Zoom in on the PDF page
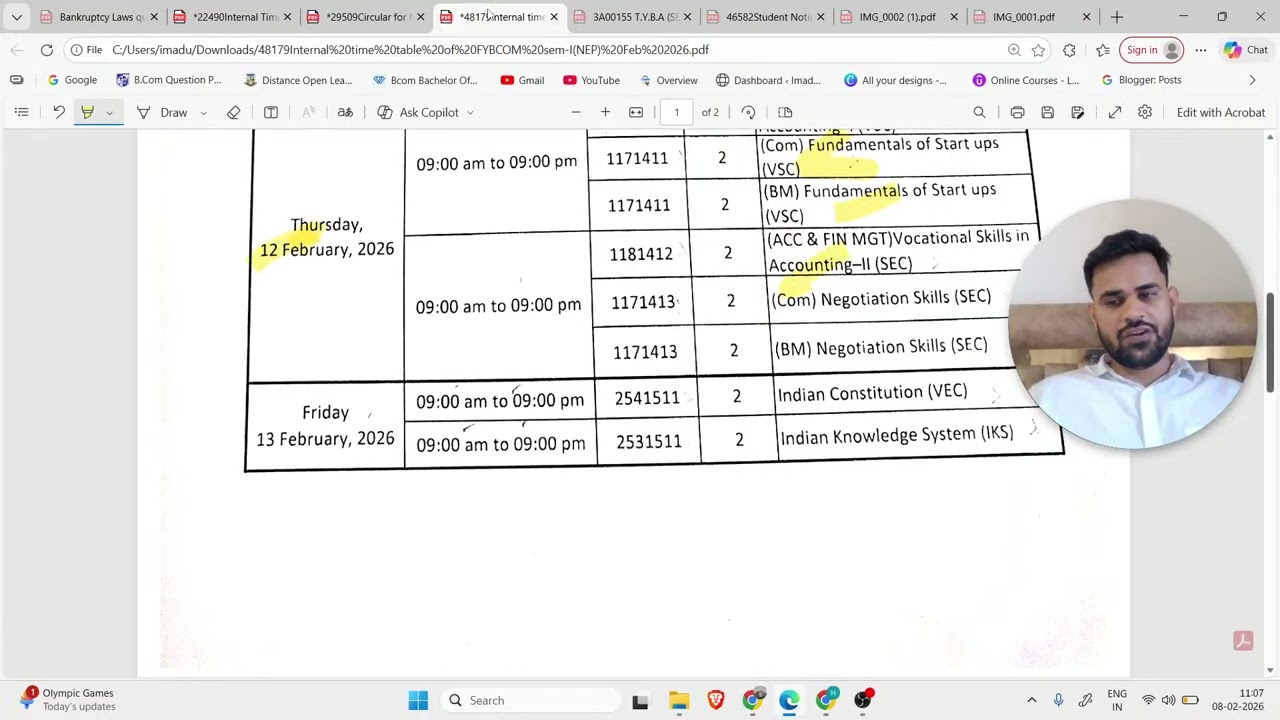 tap(605, 112)
